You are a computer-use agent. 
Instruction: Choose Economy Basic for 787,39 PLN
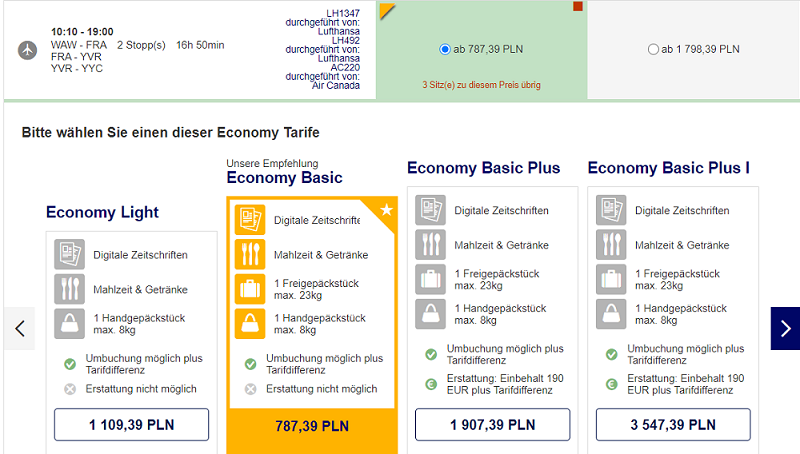coord(312,426)
